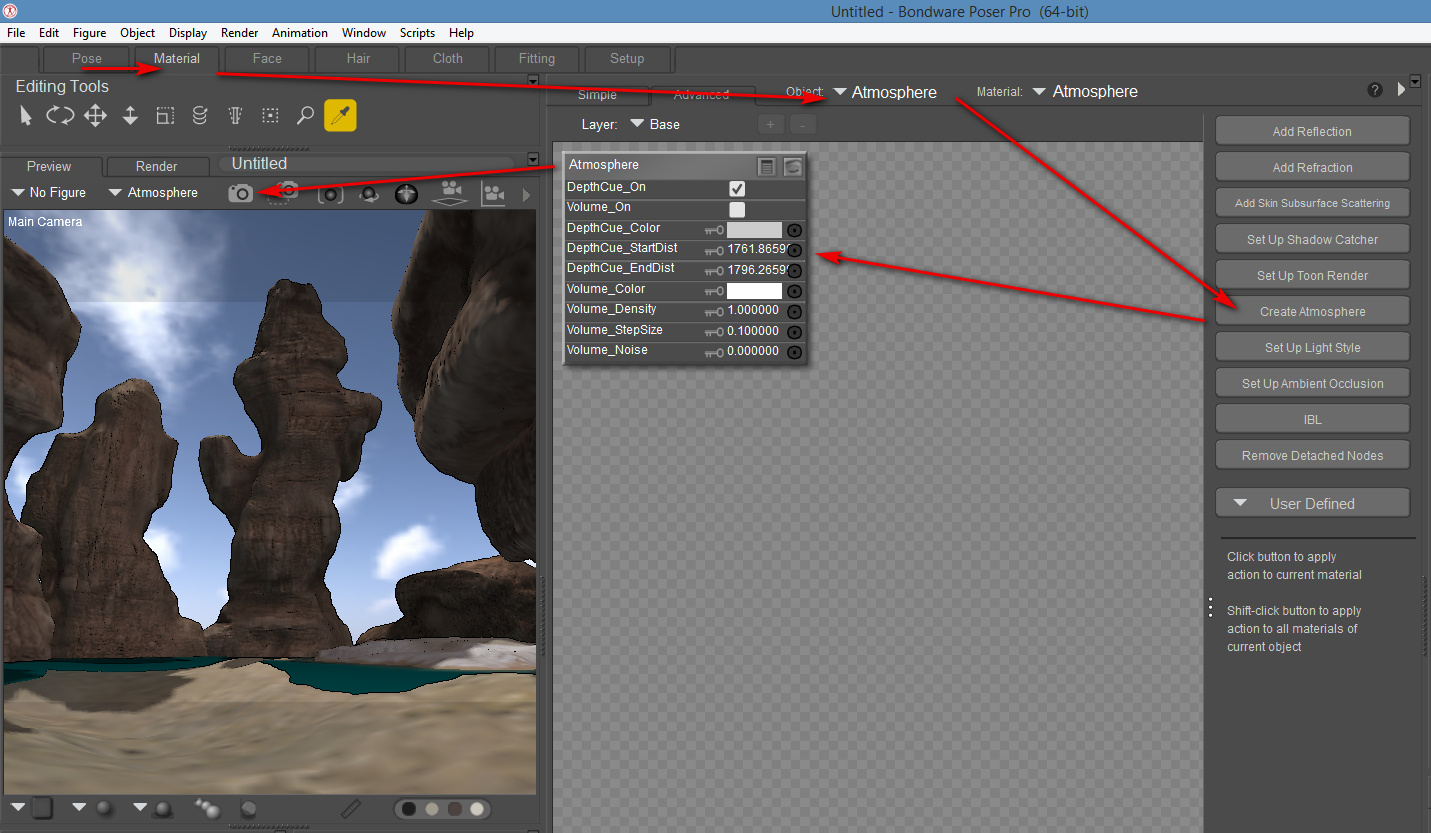This screenshot has width=1431, height=833.
Task: Click the camera icon beside the Atmosphere dropdown
Action: click(240, 193)
